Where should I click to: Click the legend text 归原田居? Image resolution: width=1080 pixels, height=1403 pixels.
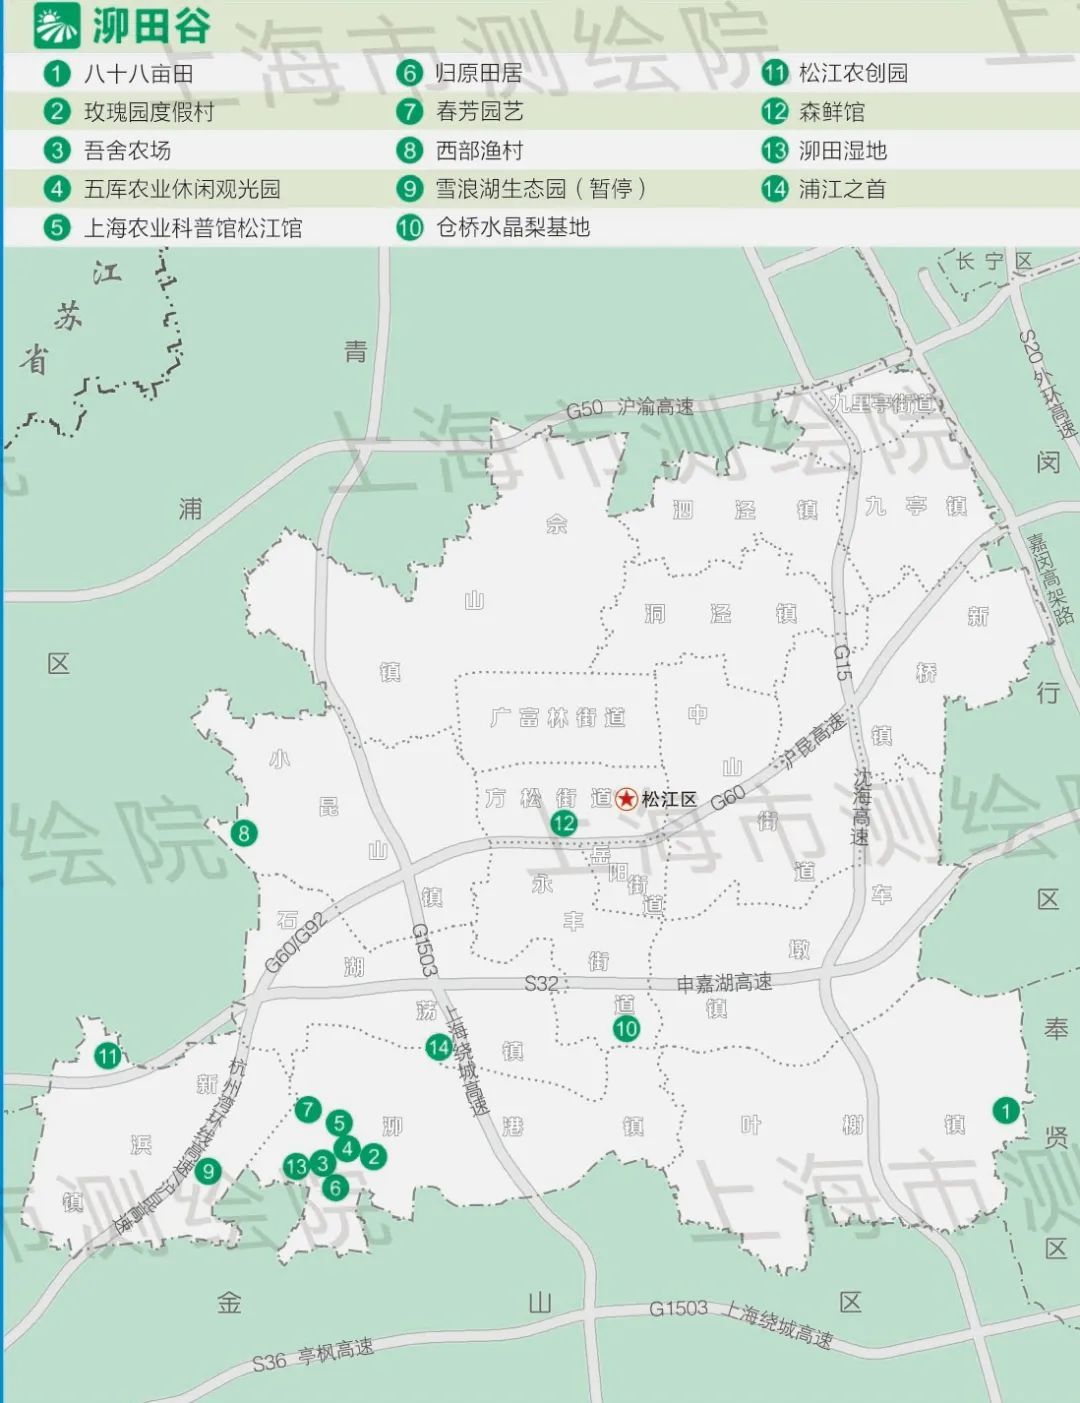(x=479, y=73)
